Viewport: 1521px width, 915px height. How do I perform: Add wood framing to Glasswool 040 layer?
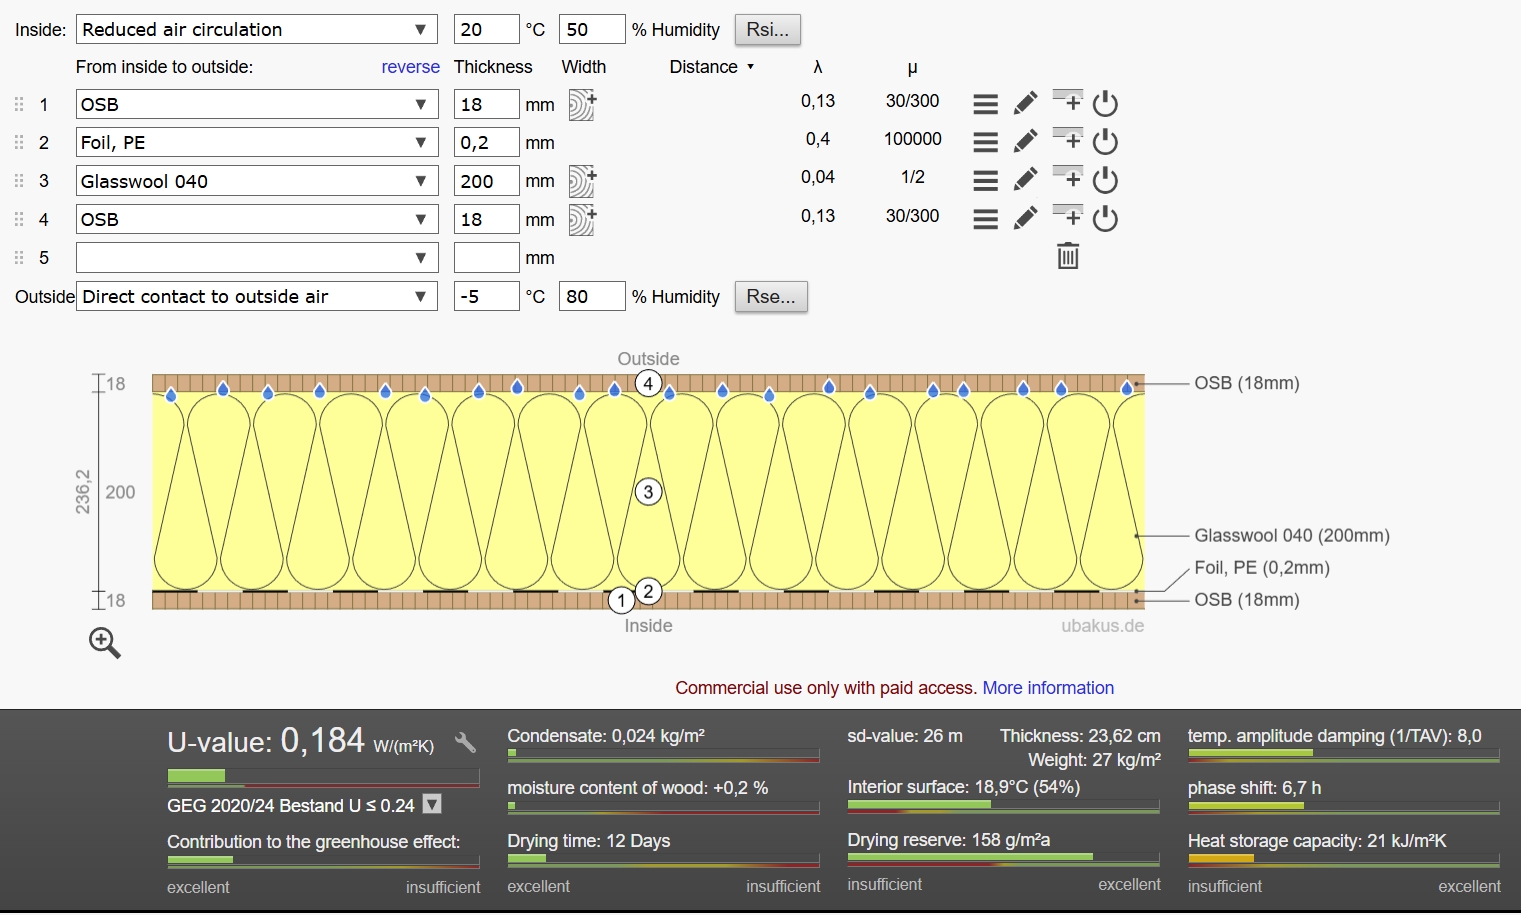pyautogui.click(x=582, y=181)
